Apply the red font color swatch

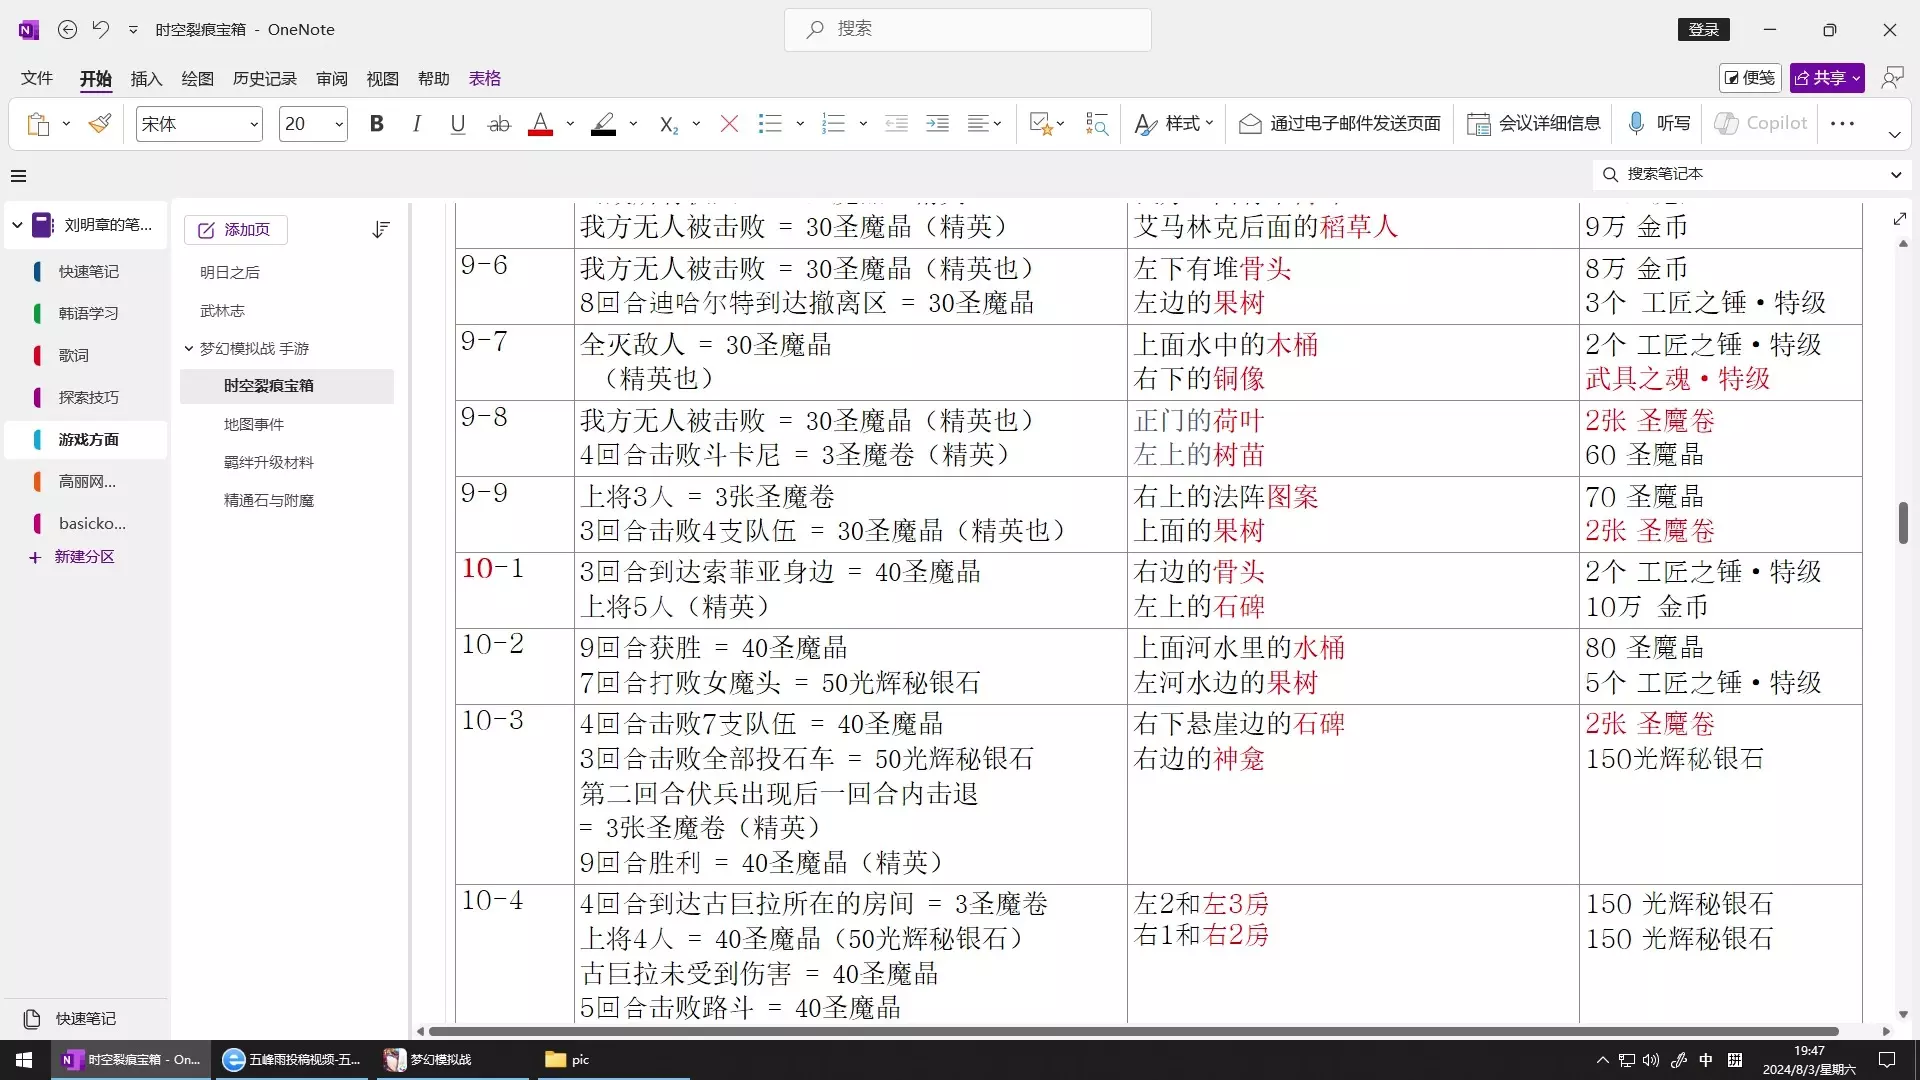540,124
